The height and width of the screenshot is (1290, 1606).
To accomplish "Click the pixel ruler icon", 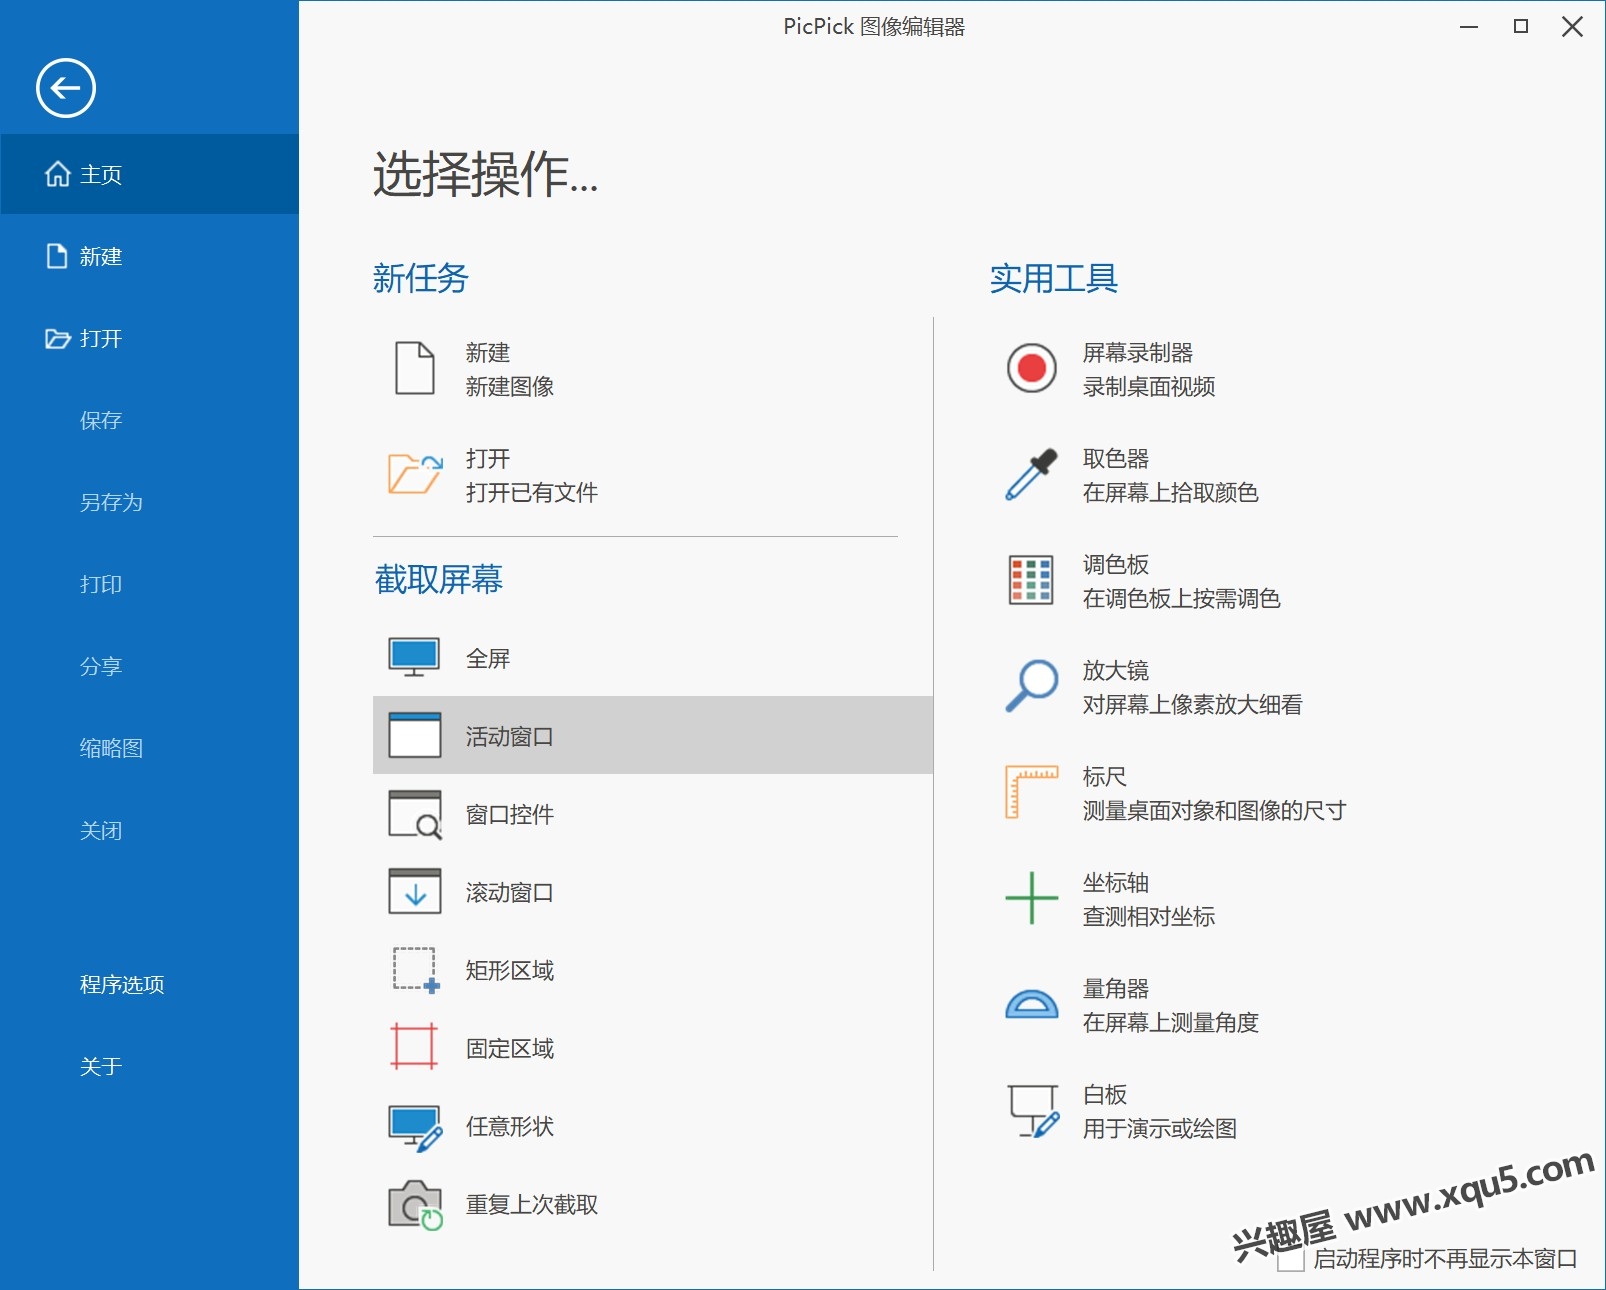I will (x=1031, y=792).
